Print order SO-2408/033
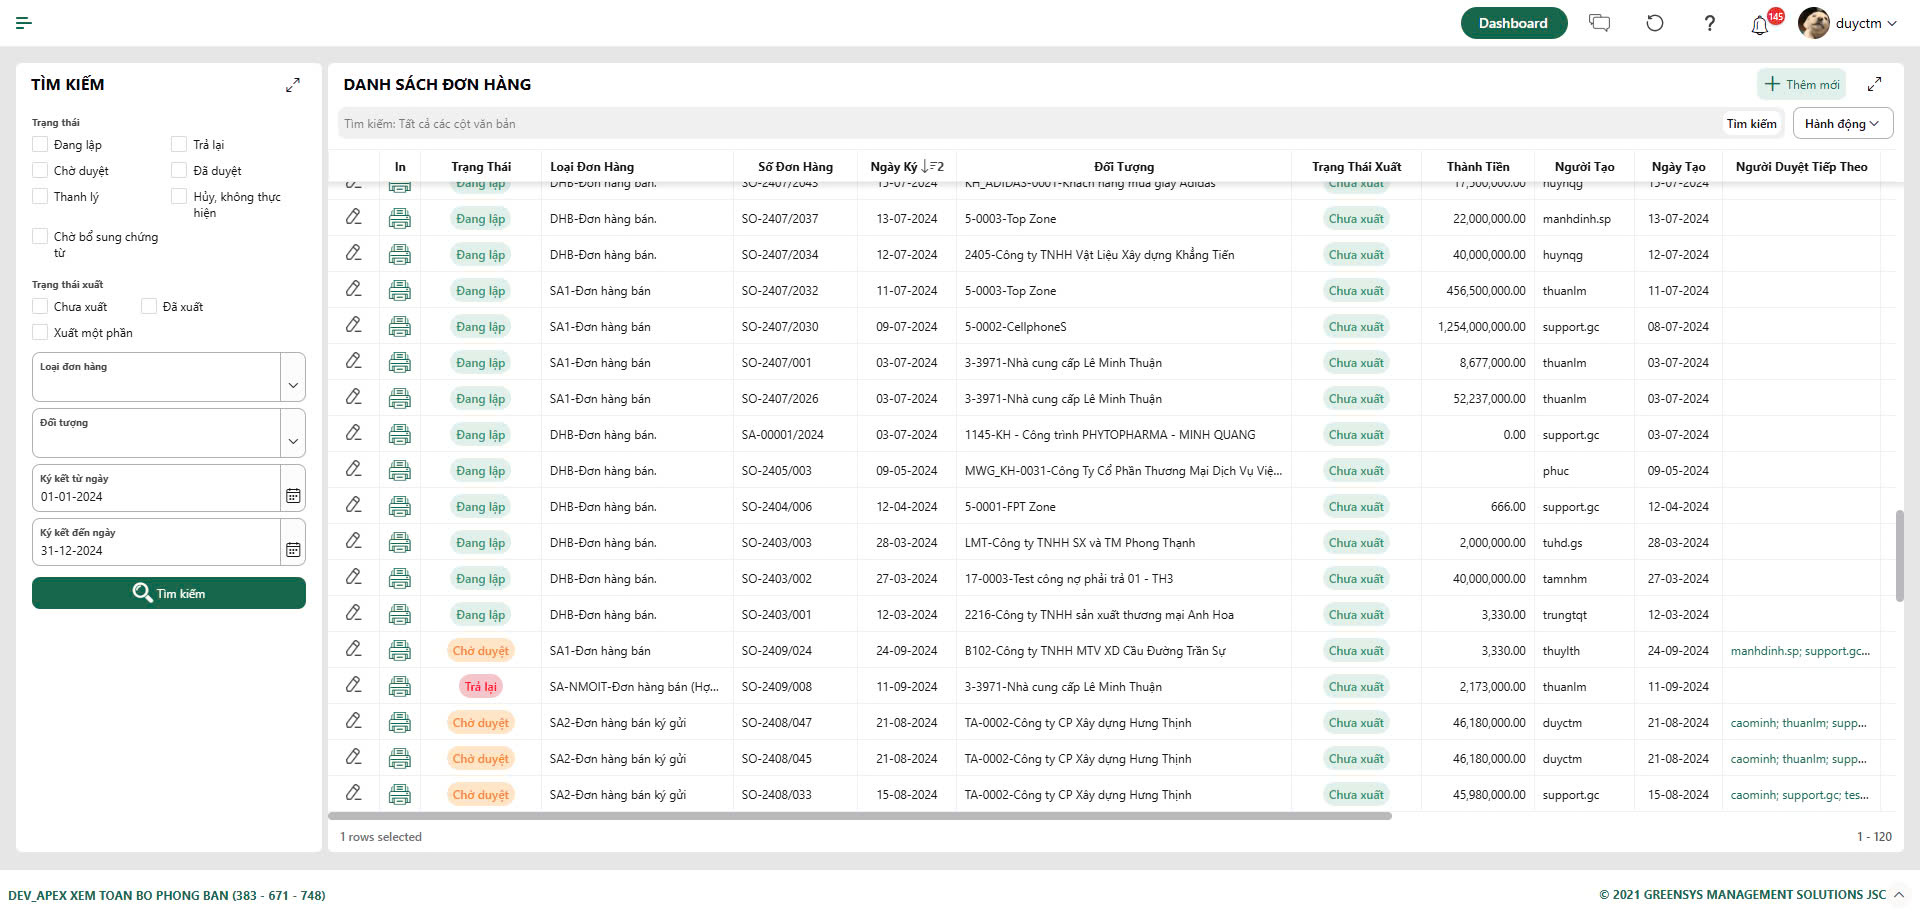The height and width of the screenshot is (916, 1920). [x=400, y=794]
